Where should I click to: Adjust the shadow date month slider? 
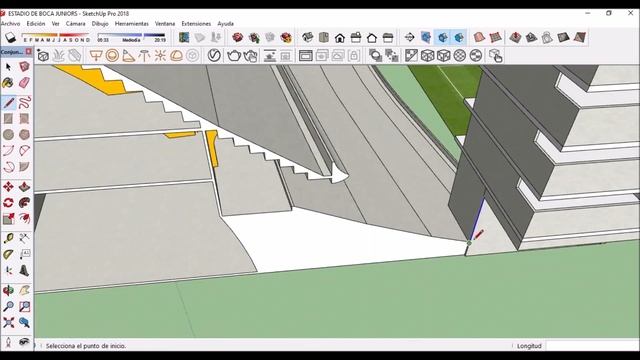[56, 38]
